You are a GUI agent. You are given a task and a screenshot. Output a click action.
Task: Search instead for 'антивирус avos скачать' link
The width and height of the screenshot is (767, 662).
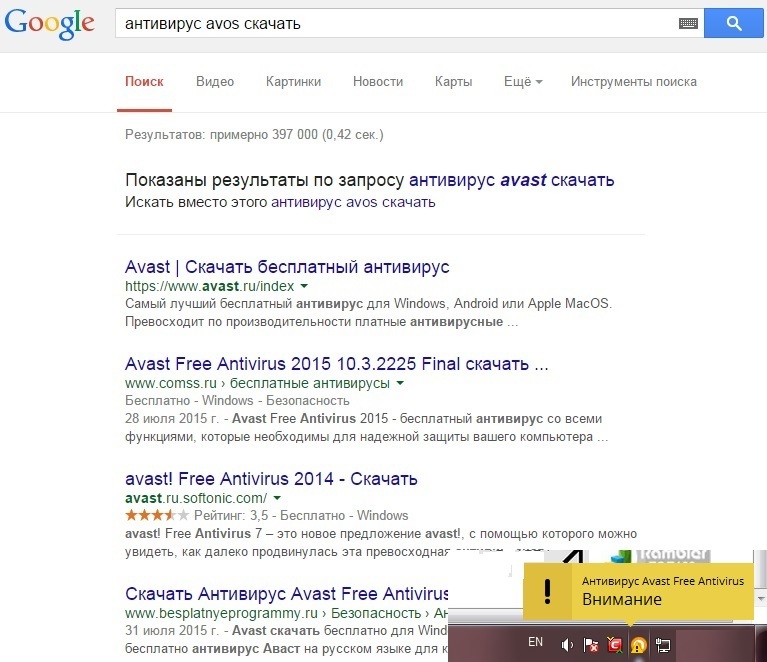(353, 202)
